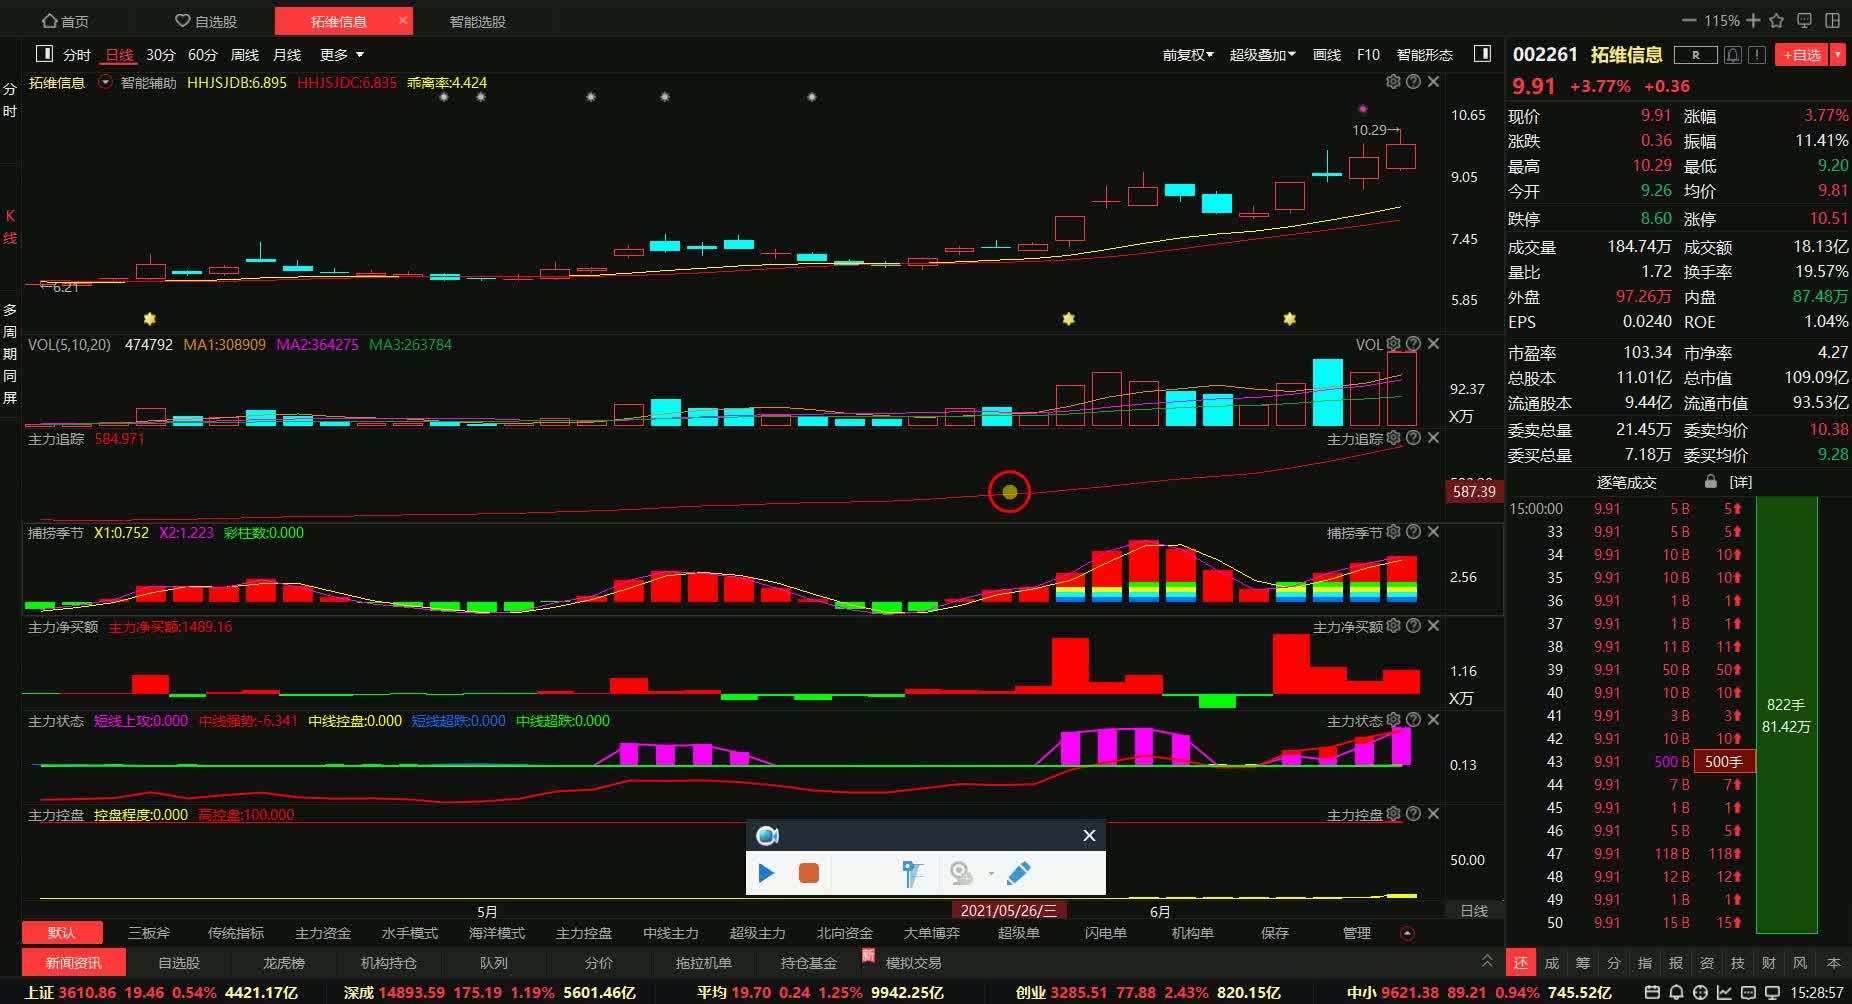Switch chart to 30分 period
The width and height of the screenshot is (1852, 1004).
tap(161, 55)
